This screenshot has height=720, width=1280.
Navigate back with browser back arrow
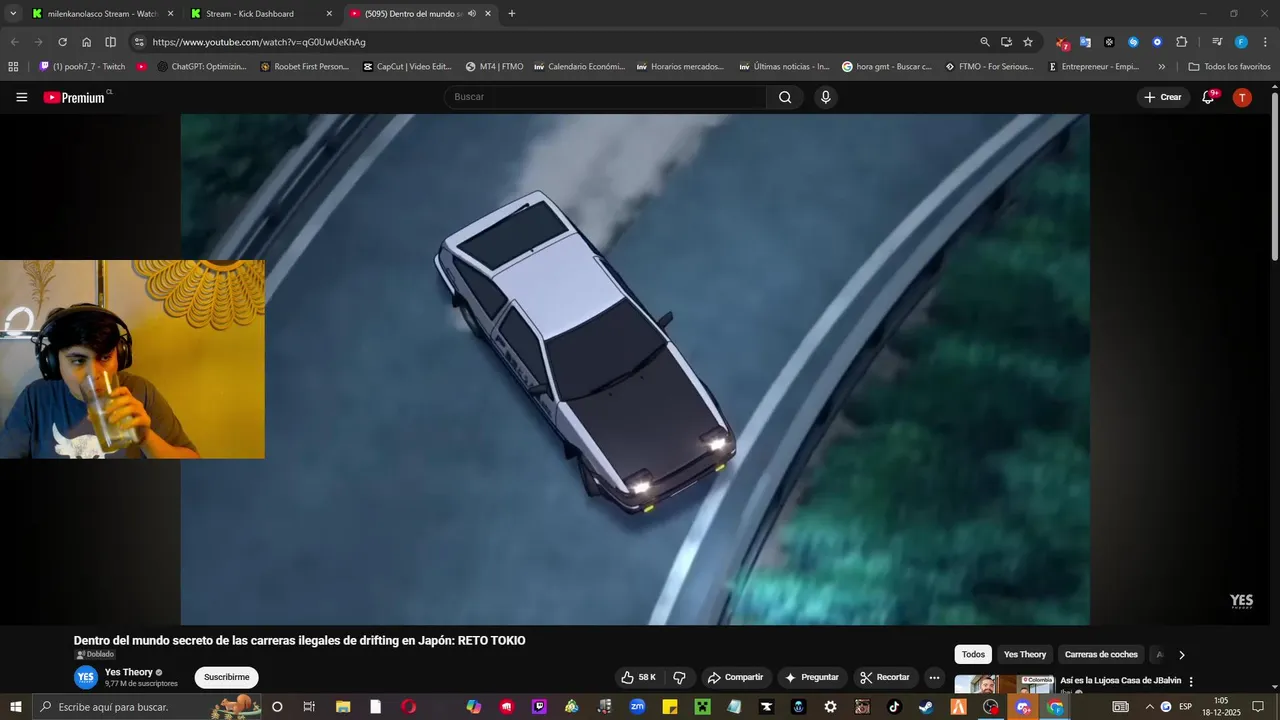(x=14, y=42)
